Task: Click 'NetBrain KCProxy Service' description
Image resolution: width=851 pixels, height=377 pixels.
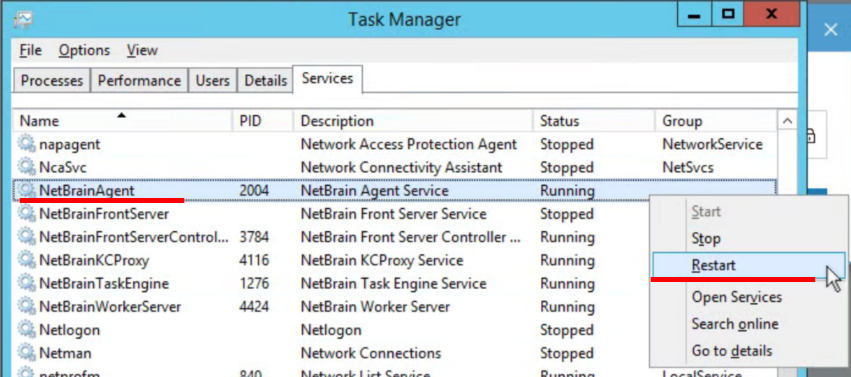Action: pyautogui.click(x=382, y=260)
